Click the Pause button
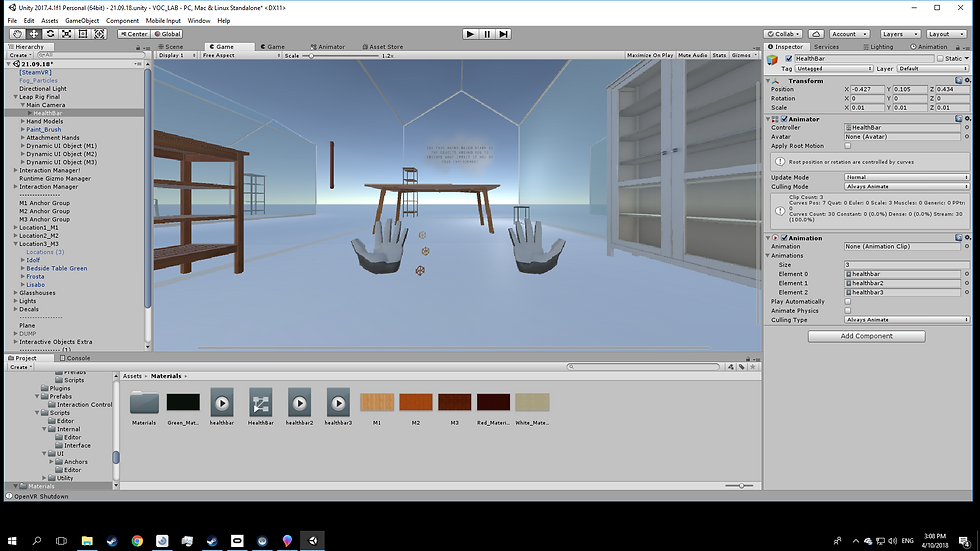Viewport: 980px width, 551px height. click(487, 34)
